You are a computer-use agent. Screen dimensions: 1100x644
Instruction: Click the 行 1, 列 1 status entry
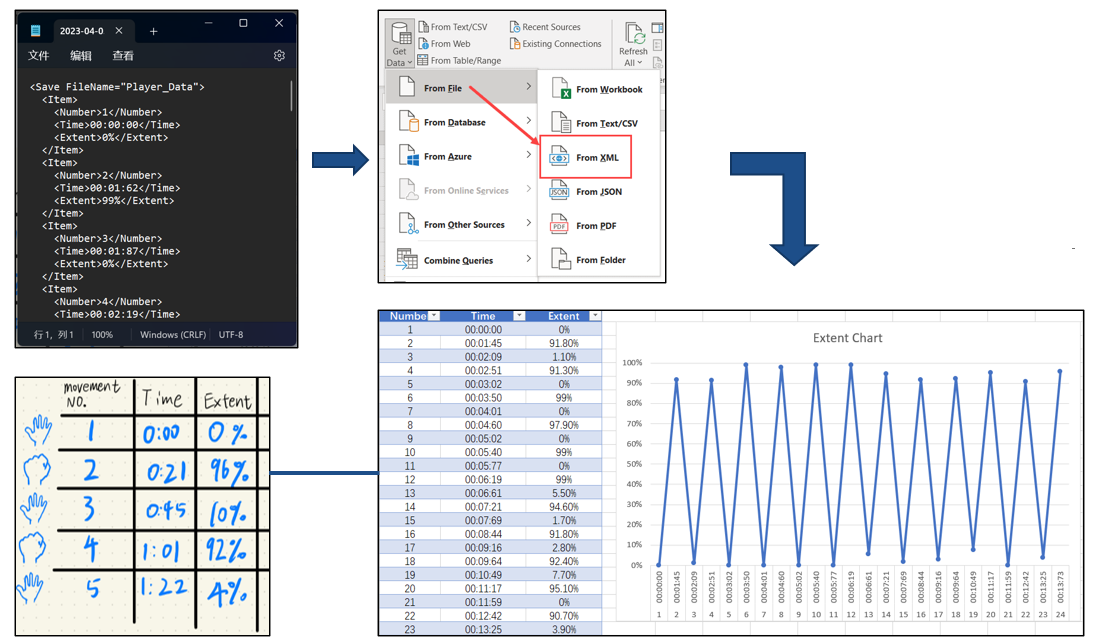pyautogui.click(x=54, y=335)
